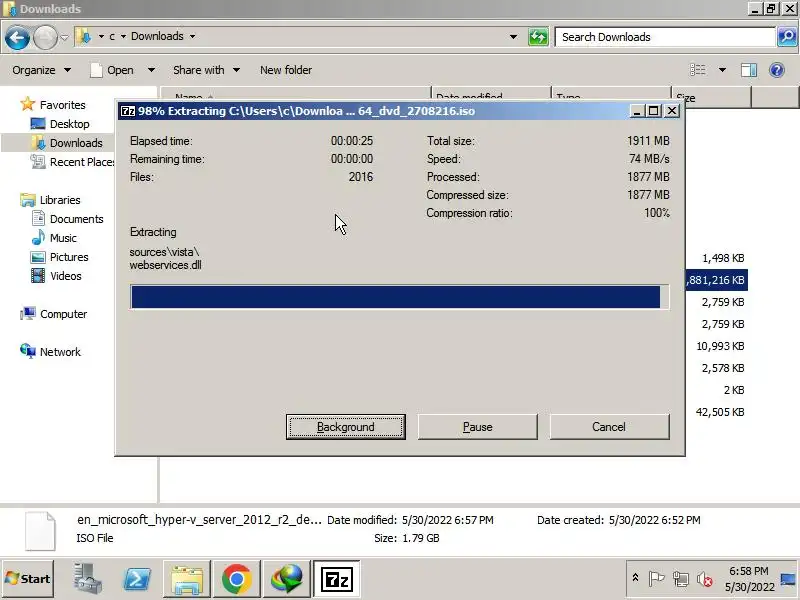Open the Videos library

pyautogui.click(x=56, y=276)
